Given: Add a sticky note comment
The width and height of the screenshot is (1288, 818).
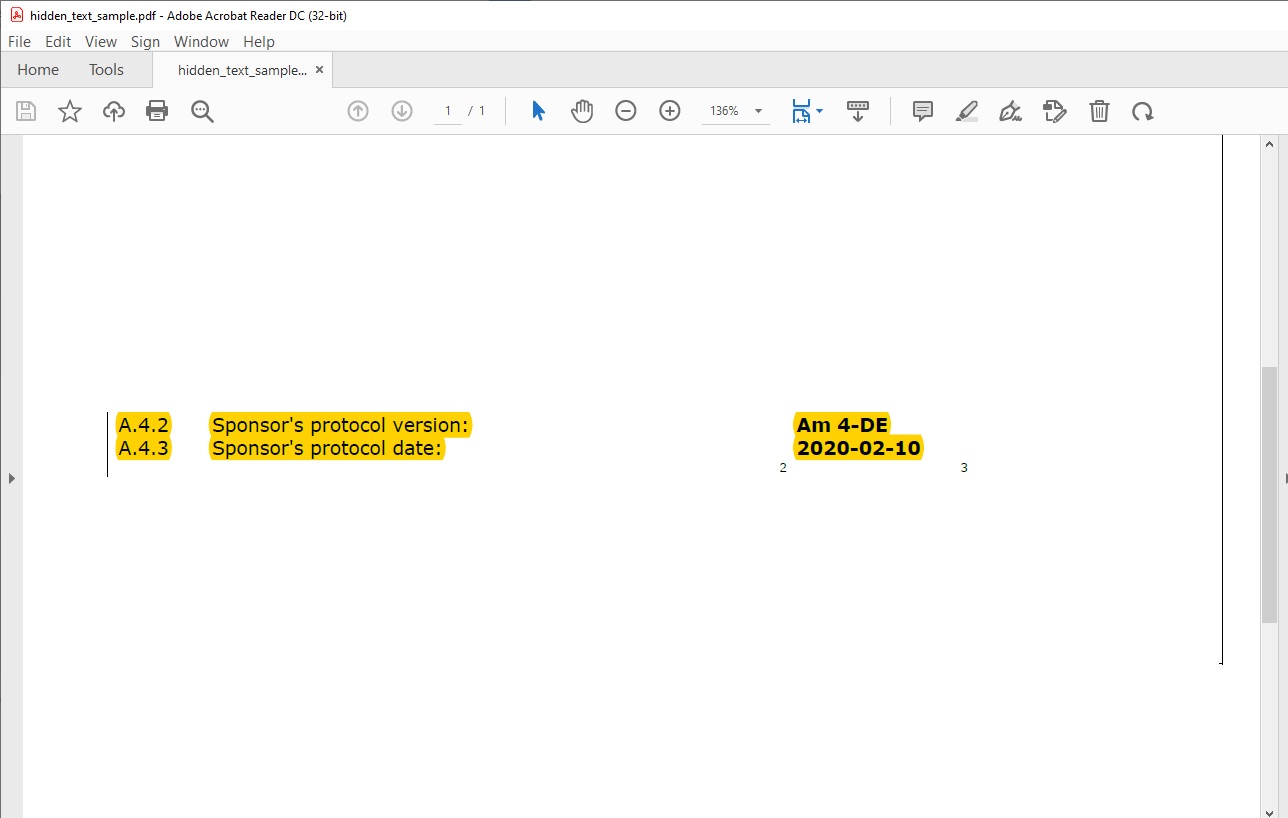Looking at the screenshot, I should click(922, 110).
